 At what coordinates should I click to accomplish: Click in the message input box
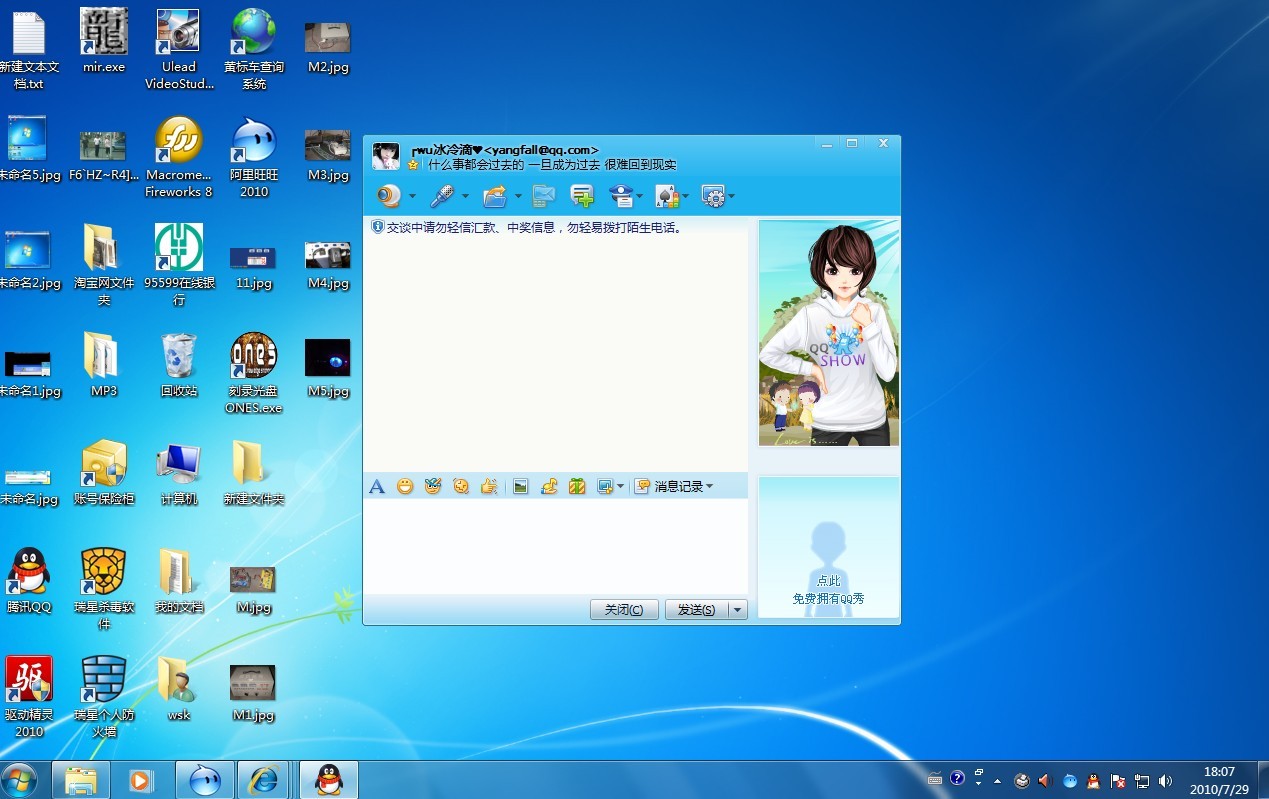click(x=555, y=545)
